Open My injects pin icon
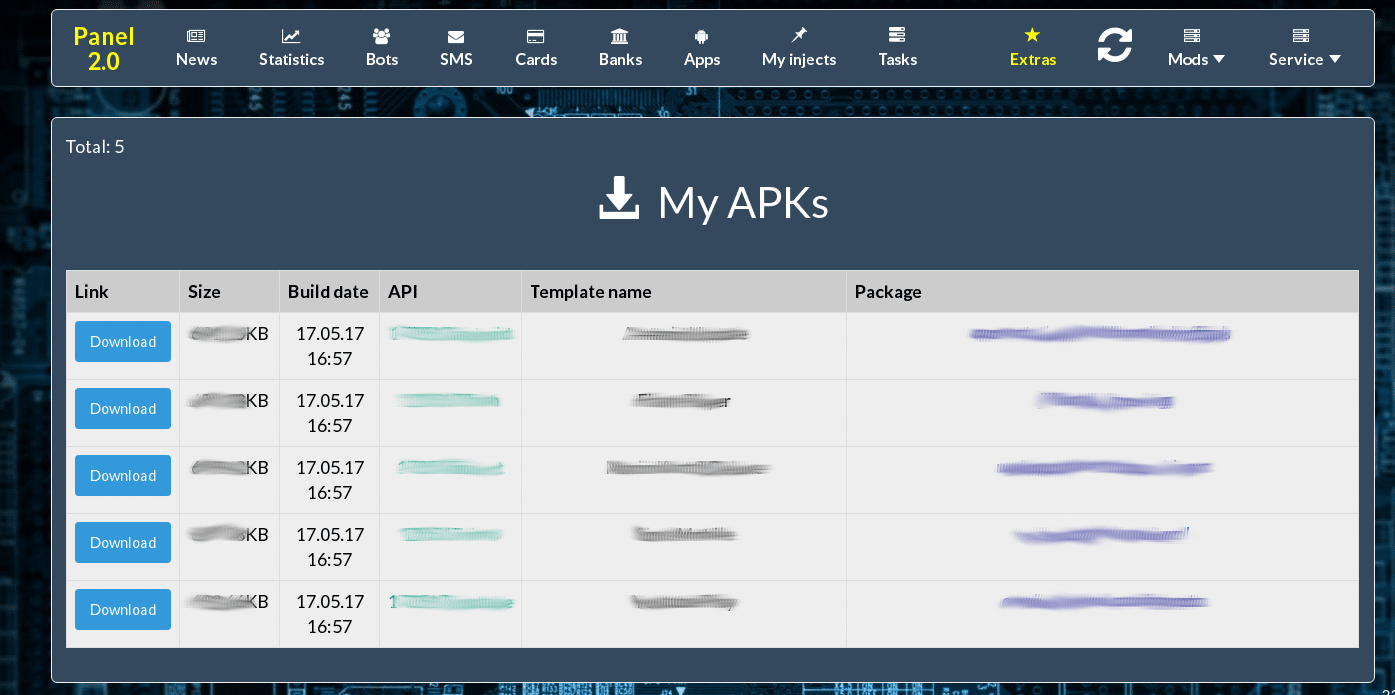This screenshot has width=1395, height=695. tap(799, 35)
